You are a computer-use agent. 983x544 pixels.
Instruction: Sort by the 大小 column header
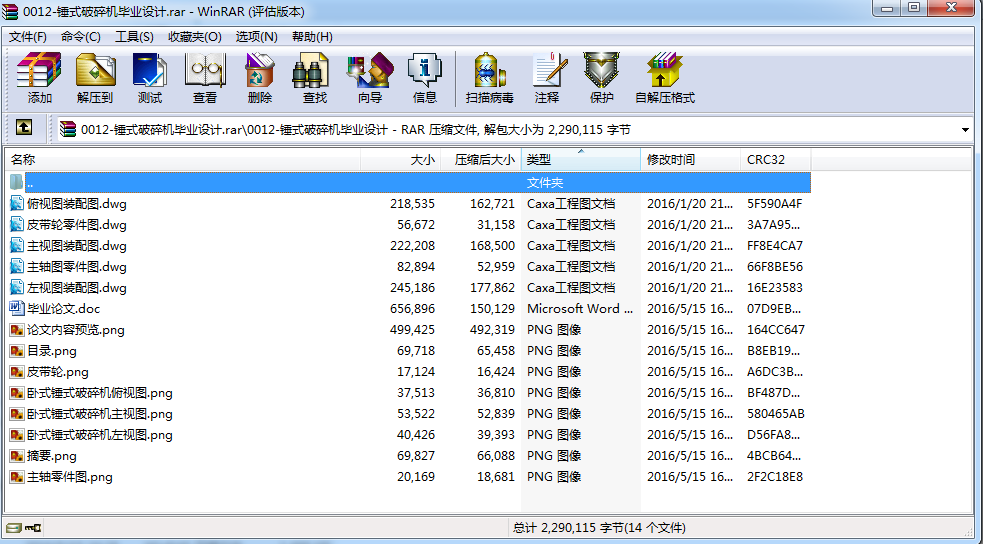point(401,159)
